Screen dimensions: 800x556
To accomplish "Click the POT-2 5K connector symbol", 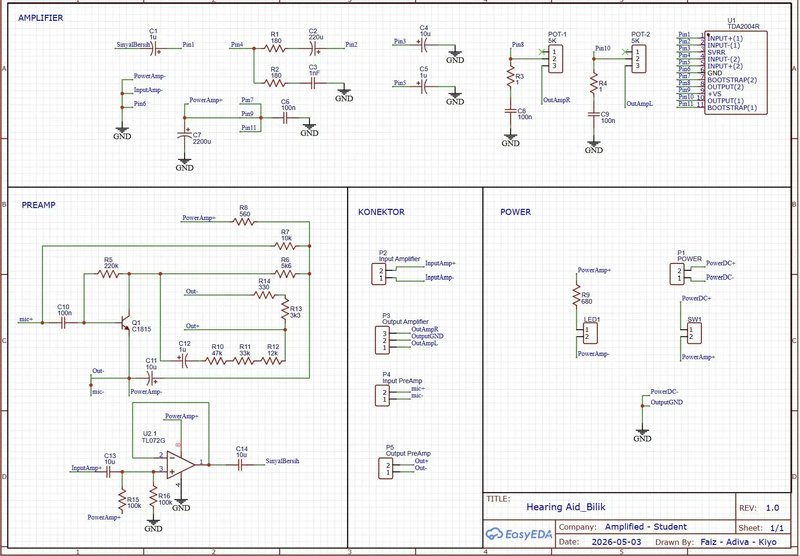I will tap(639, 59).
